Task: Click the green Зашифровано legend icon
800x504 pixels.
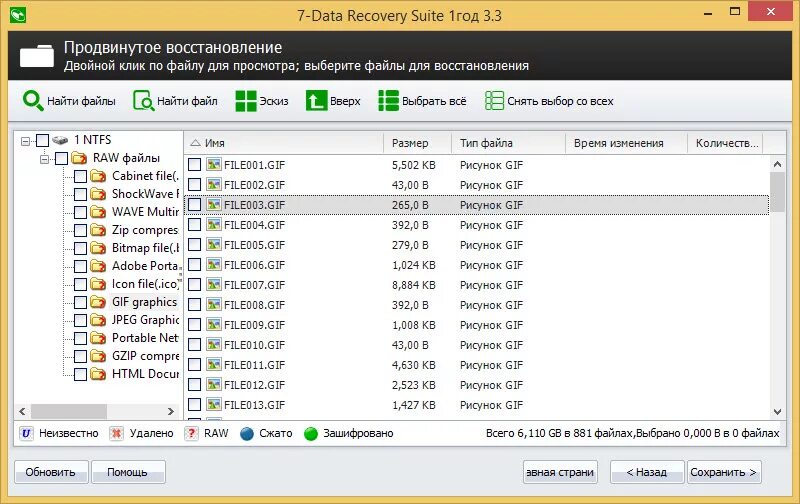Action: coord(311,434)
